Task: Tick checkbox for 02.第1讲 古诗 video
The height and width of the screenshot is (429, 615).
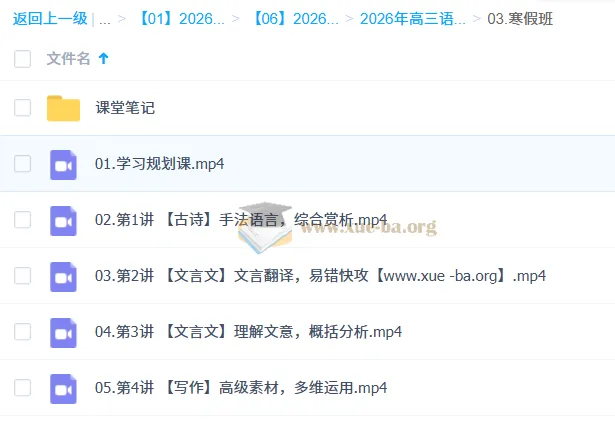Action: coord(22,220)
